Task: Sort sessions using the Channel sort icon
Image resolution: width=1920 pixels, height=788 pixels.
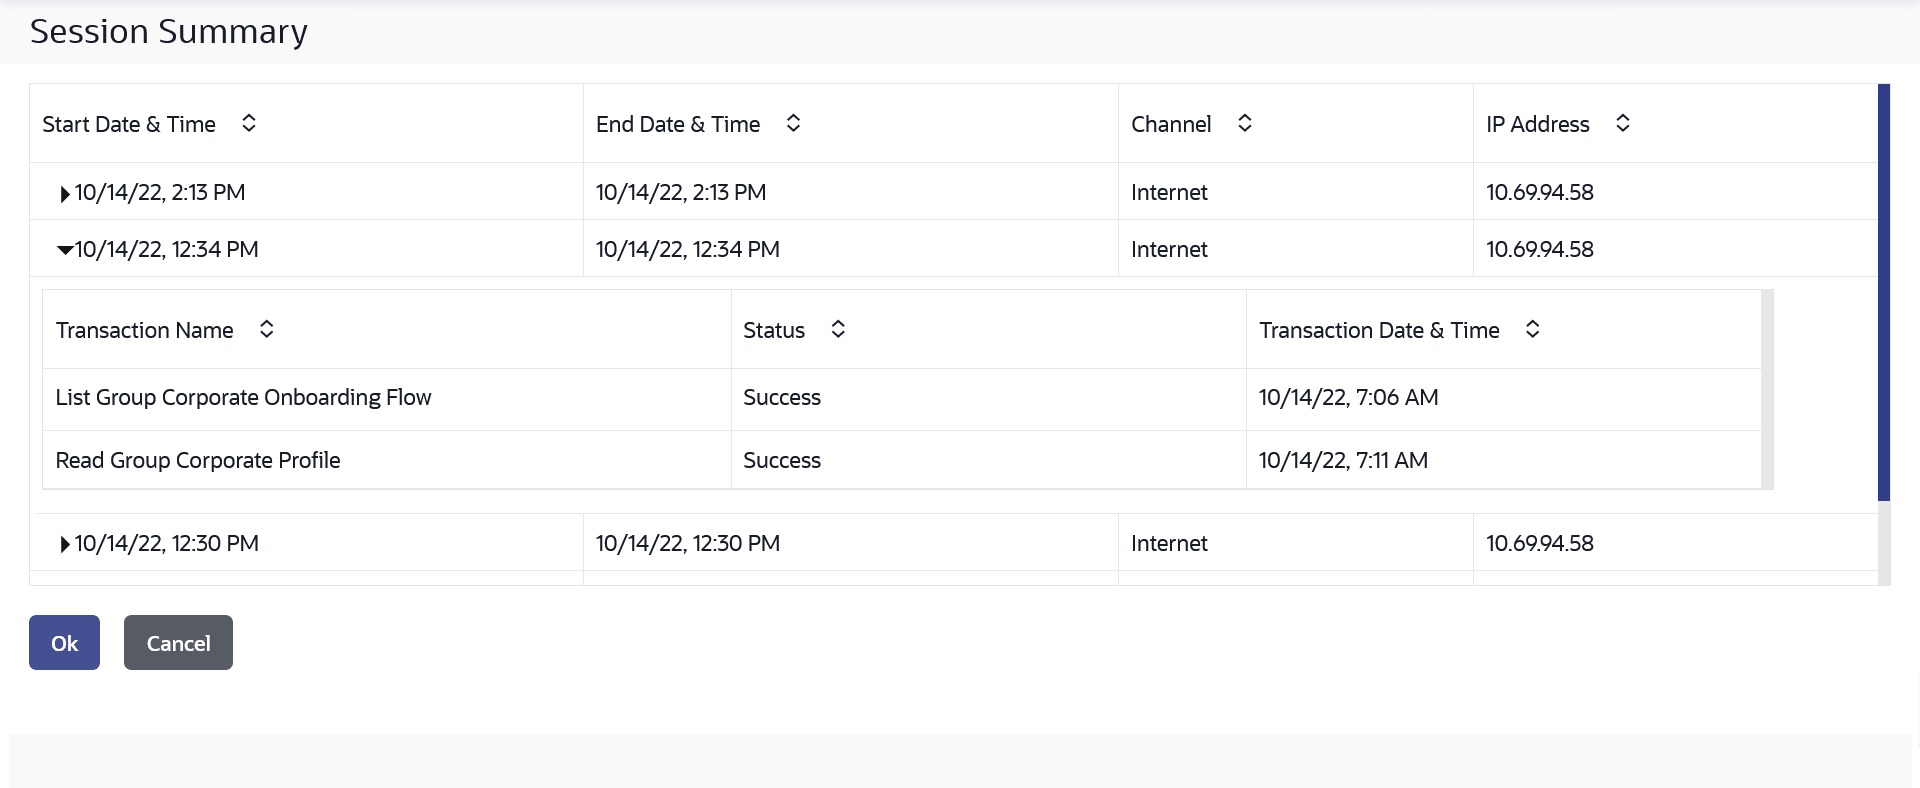Action: coord(1245,123)
